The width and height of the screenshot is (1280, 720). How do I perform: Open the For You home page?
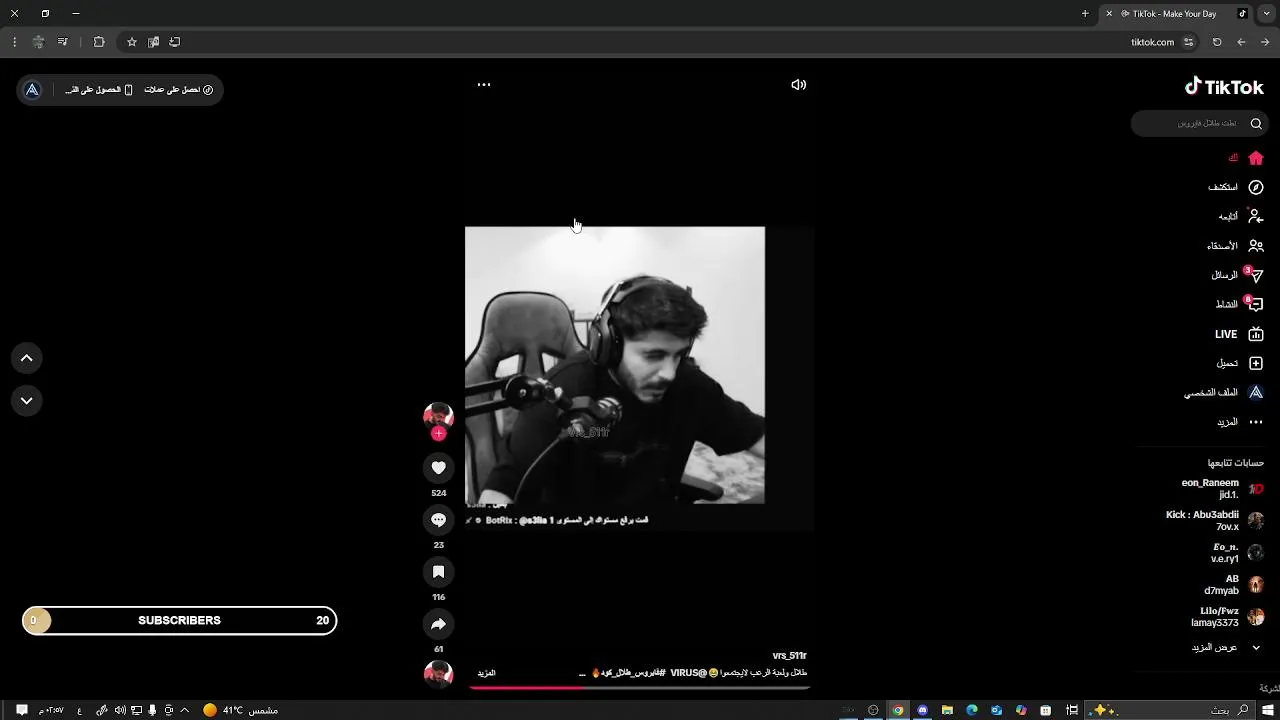1246,158
